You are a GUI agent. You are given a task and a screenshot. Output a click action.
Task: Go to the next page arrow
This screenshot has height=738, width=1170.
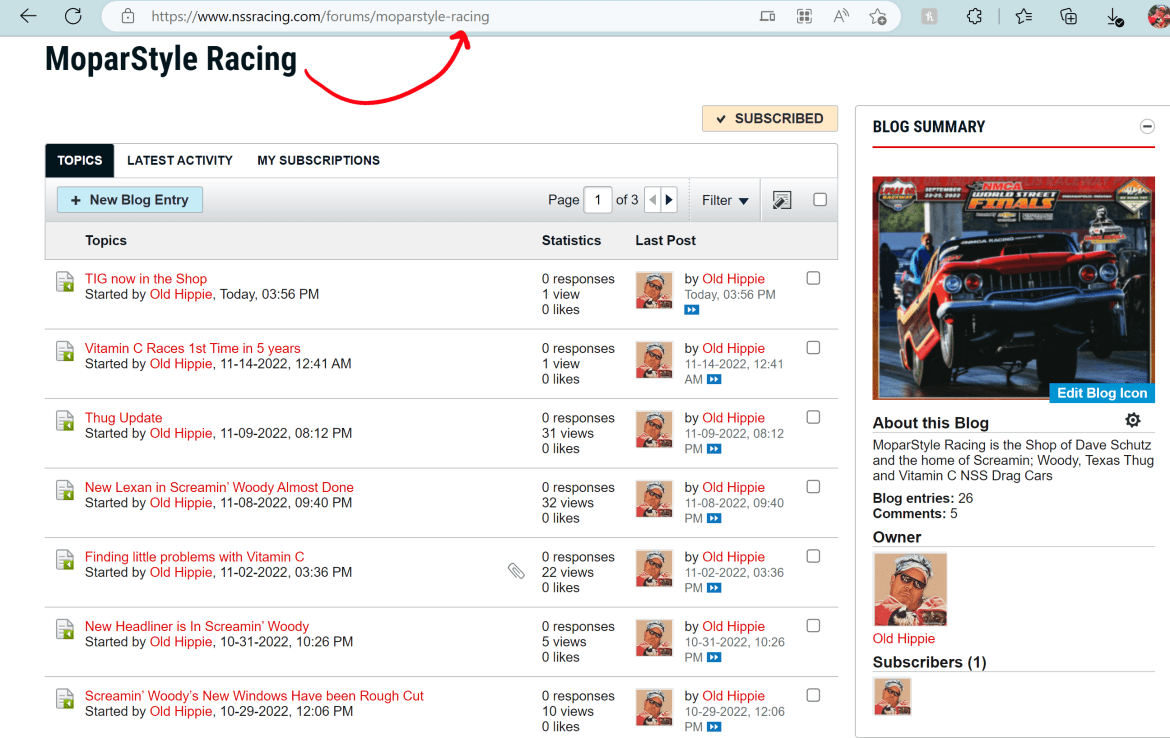669,200
